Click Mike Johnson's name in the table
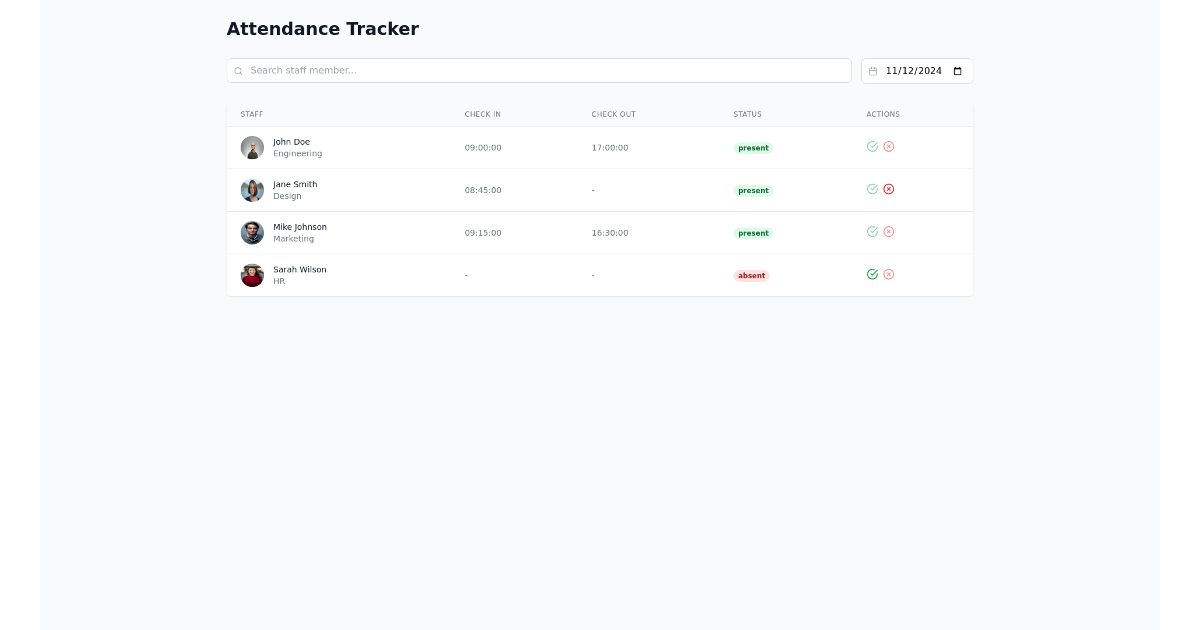The image size is (1200, 630). coord(300,226)
